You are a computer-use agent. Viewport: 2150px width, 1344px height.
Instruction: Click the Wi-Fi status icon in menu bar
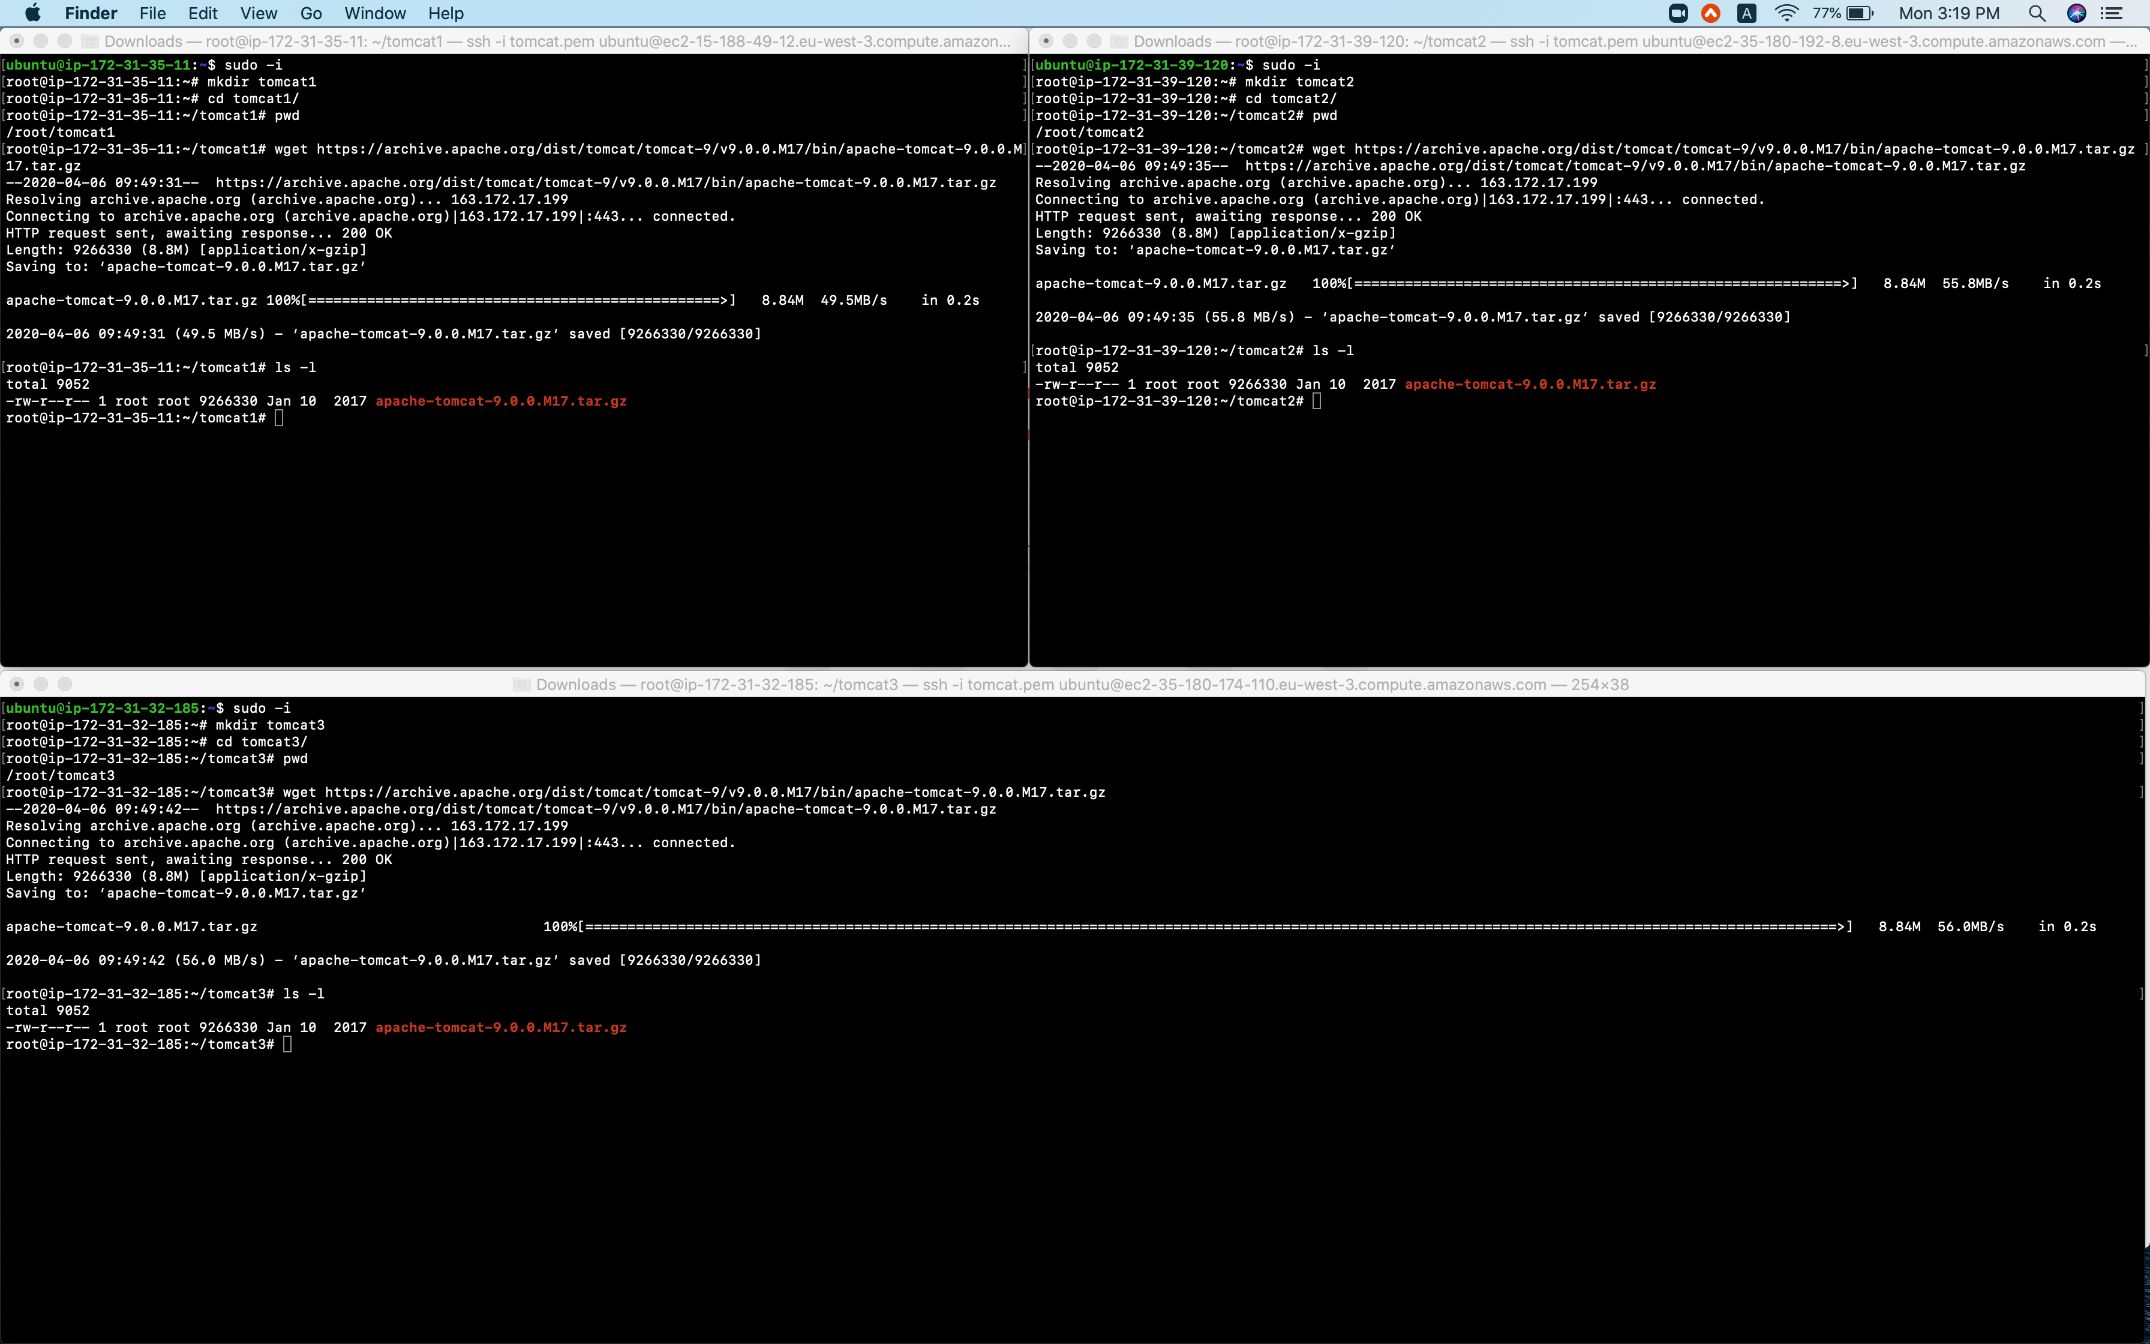(x=1785, y=14)
